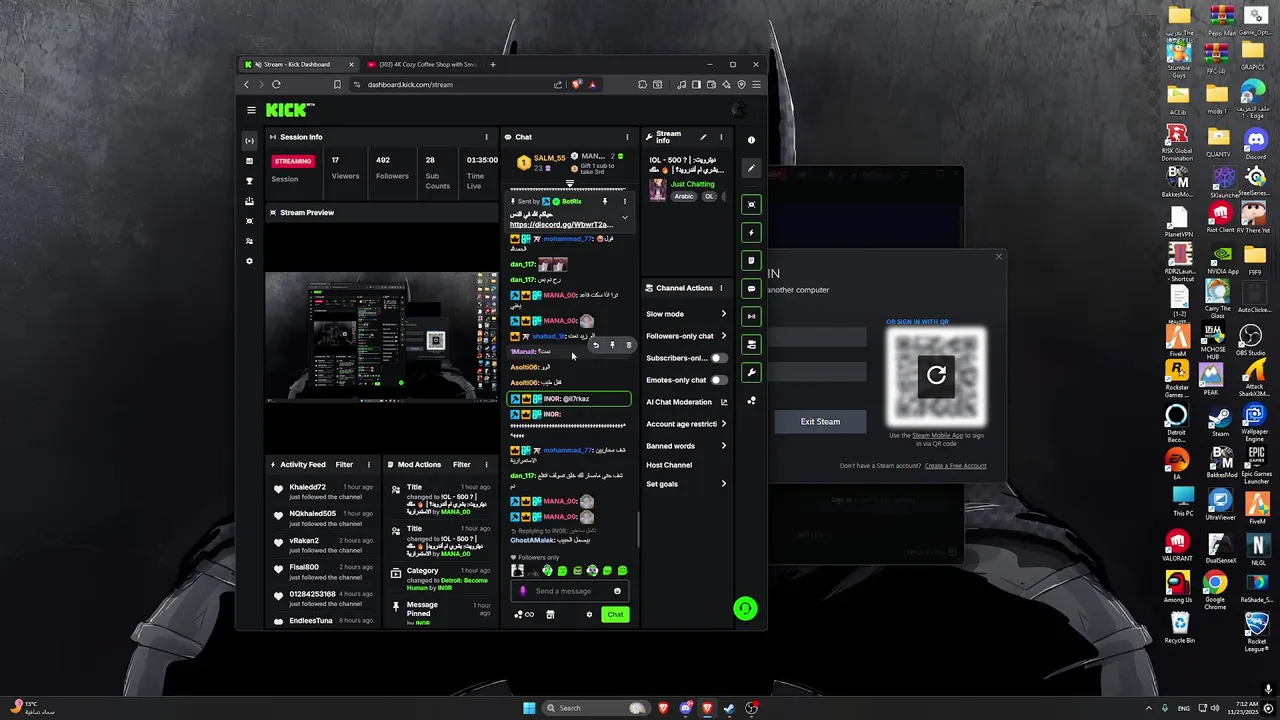The width and height of the screenshot is (1280, 720).
Task: Click the Stream Preview video thumbnail
Action: pyautogui.click(x=381, y=336)
